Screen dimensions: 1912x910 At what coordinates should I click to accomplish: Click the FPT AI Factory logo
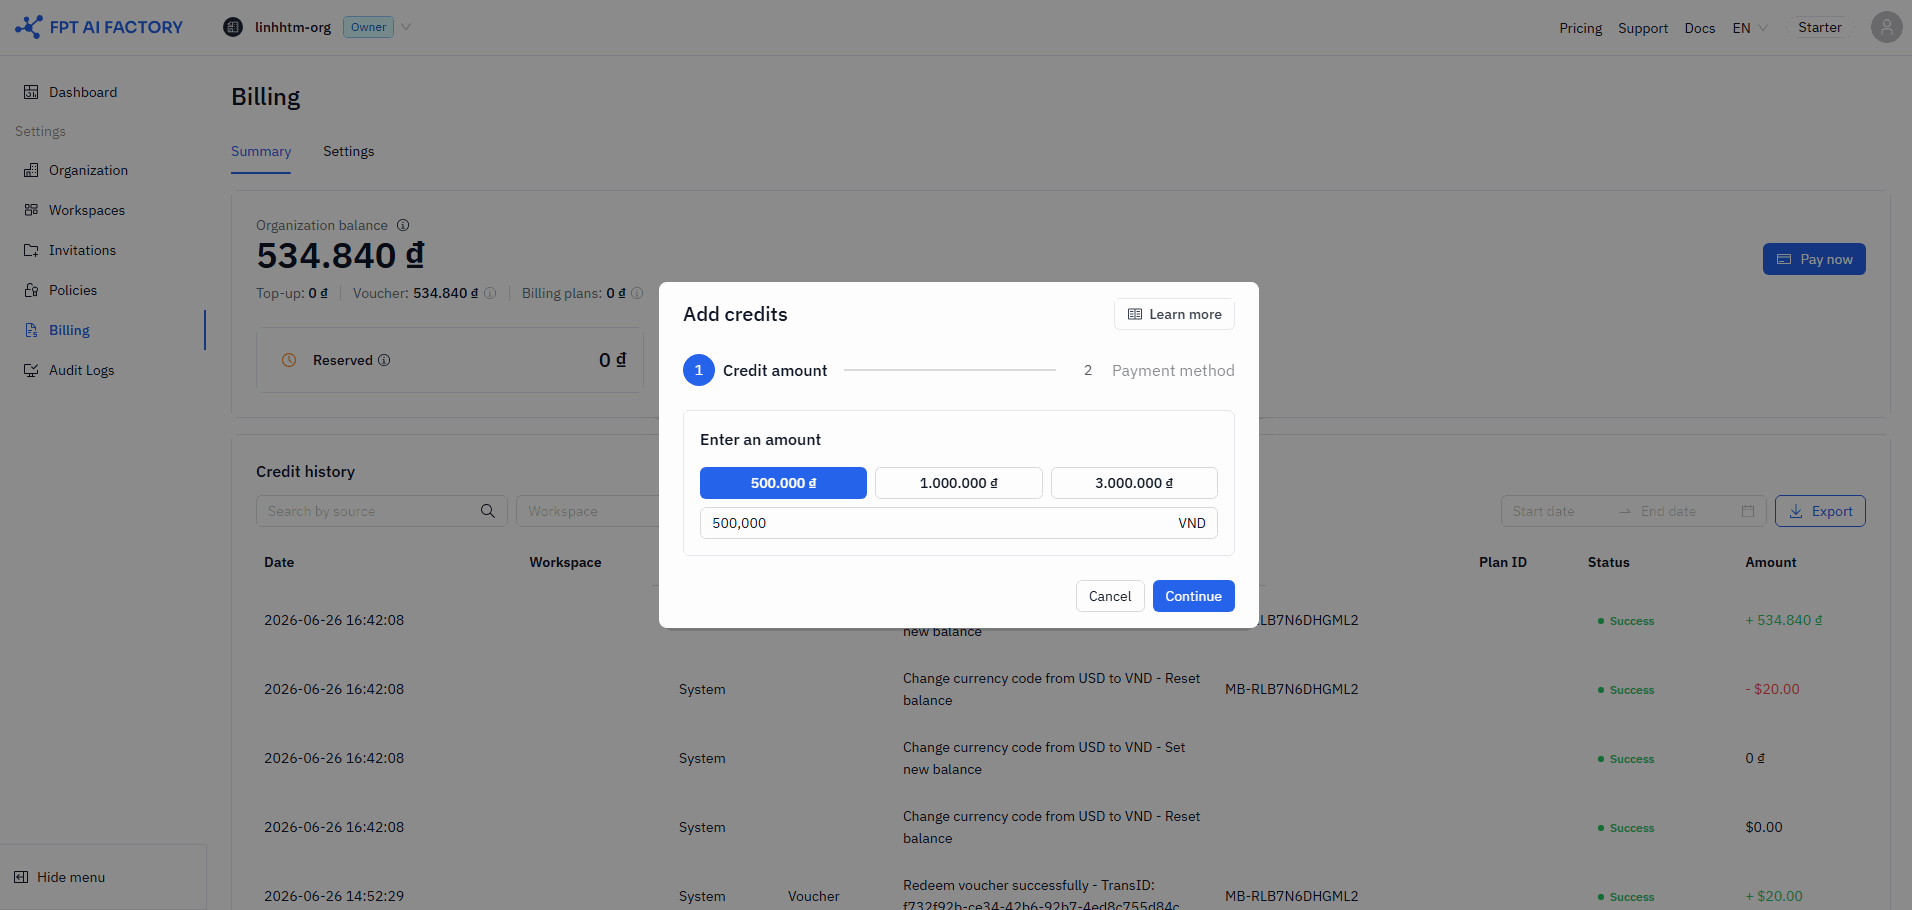point(99,27)
